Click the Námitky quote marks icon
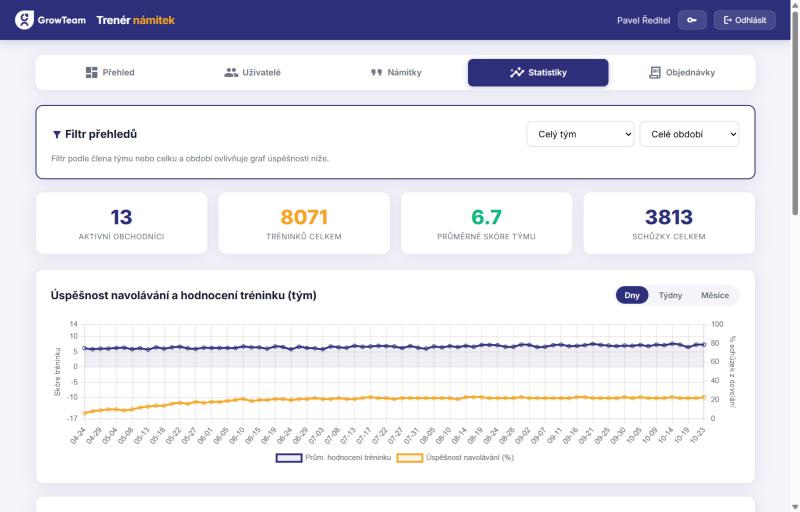Image resolution: width=800 pixels, height=512 pixels. pyautogui.click(x=376, y=72)
